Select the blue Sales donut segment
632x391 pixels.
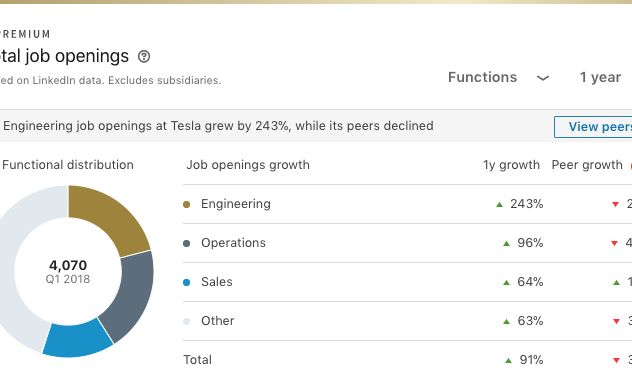77,339
